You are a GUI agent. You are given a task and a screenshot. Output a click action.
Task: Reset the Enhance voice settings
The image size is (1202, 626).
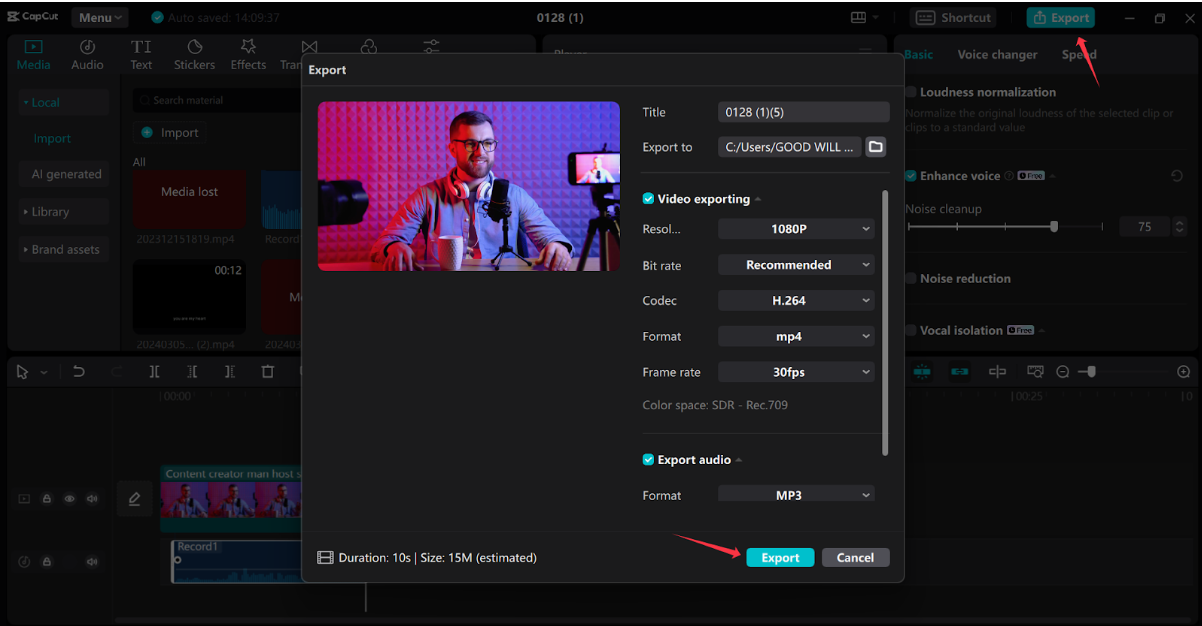click(1177, 176)
